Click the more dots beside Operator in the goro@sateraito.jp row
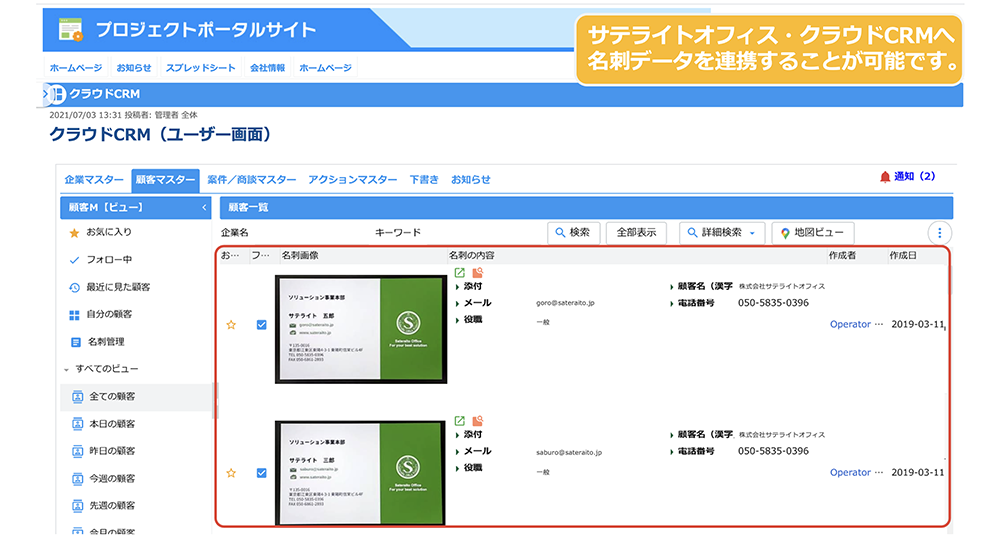Image resolution: width=1000 pixels, height=537 pixels. coord(879,325)
